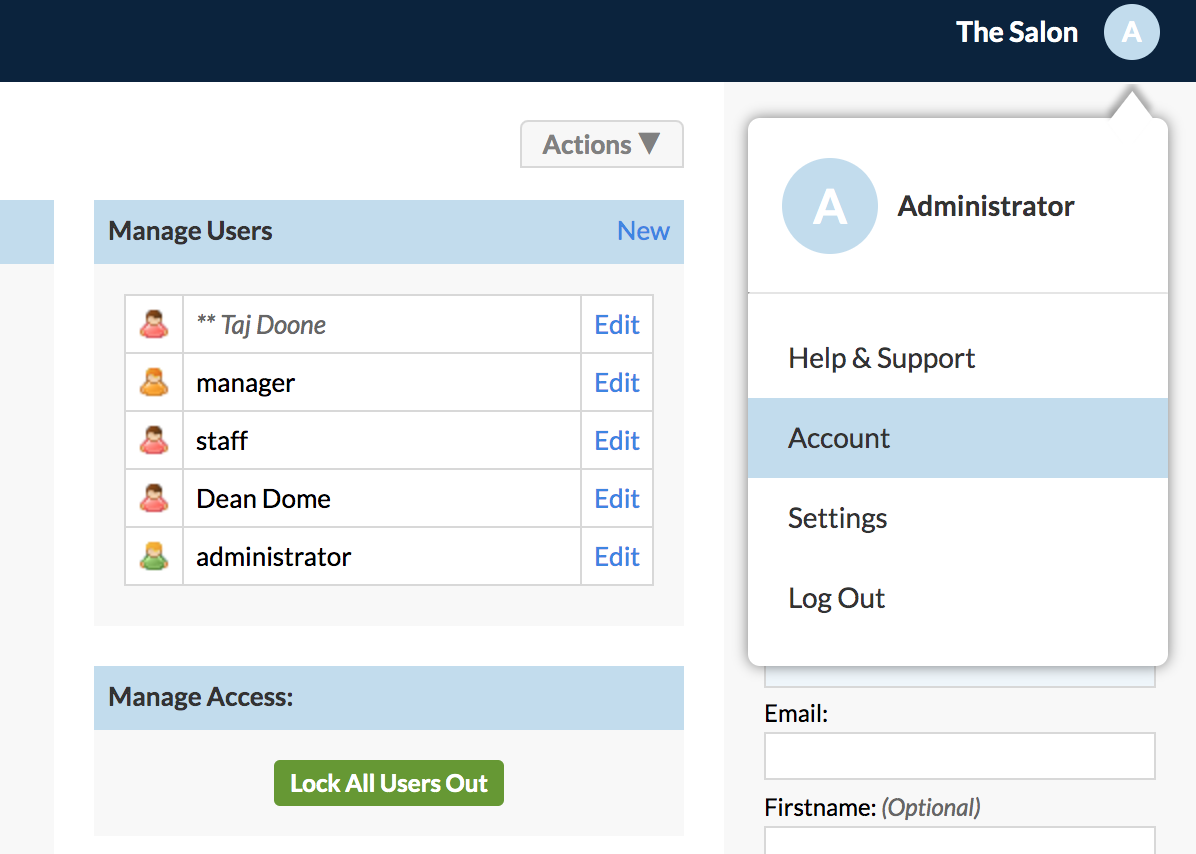Select the staff user name
Screen dimensions: 1196x854
click(222, 441)
